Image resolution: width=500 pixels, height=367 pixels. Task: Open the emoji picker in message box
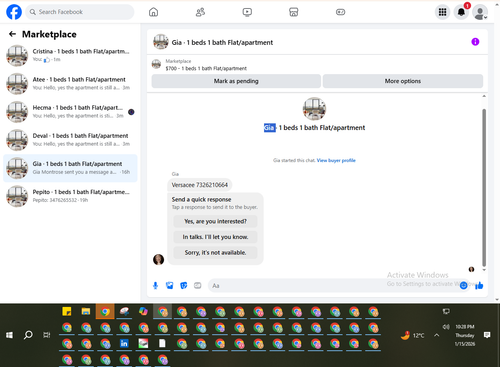pyautogui.click(x=463, y=286)
